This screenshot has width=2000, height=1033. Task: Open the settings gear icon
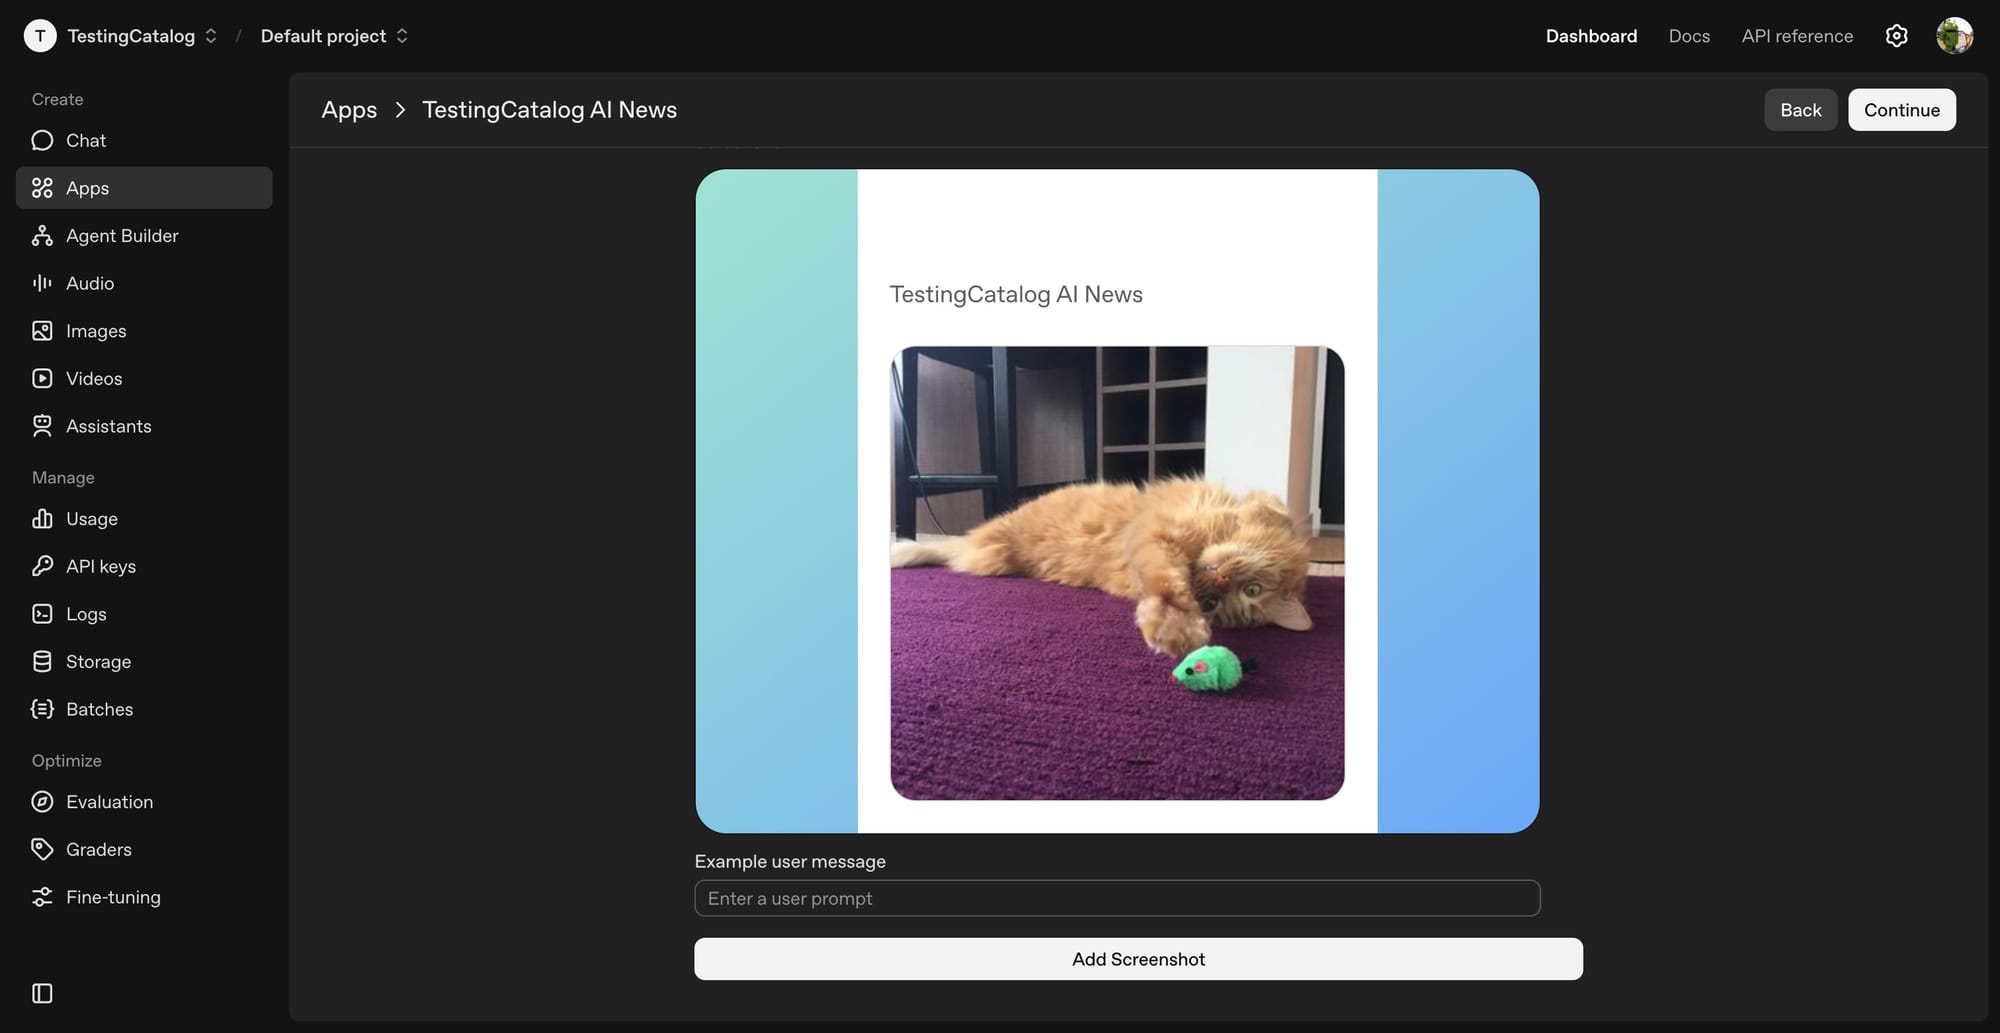1896,36
